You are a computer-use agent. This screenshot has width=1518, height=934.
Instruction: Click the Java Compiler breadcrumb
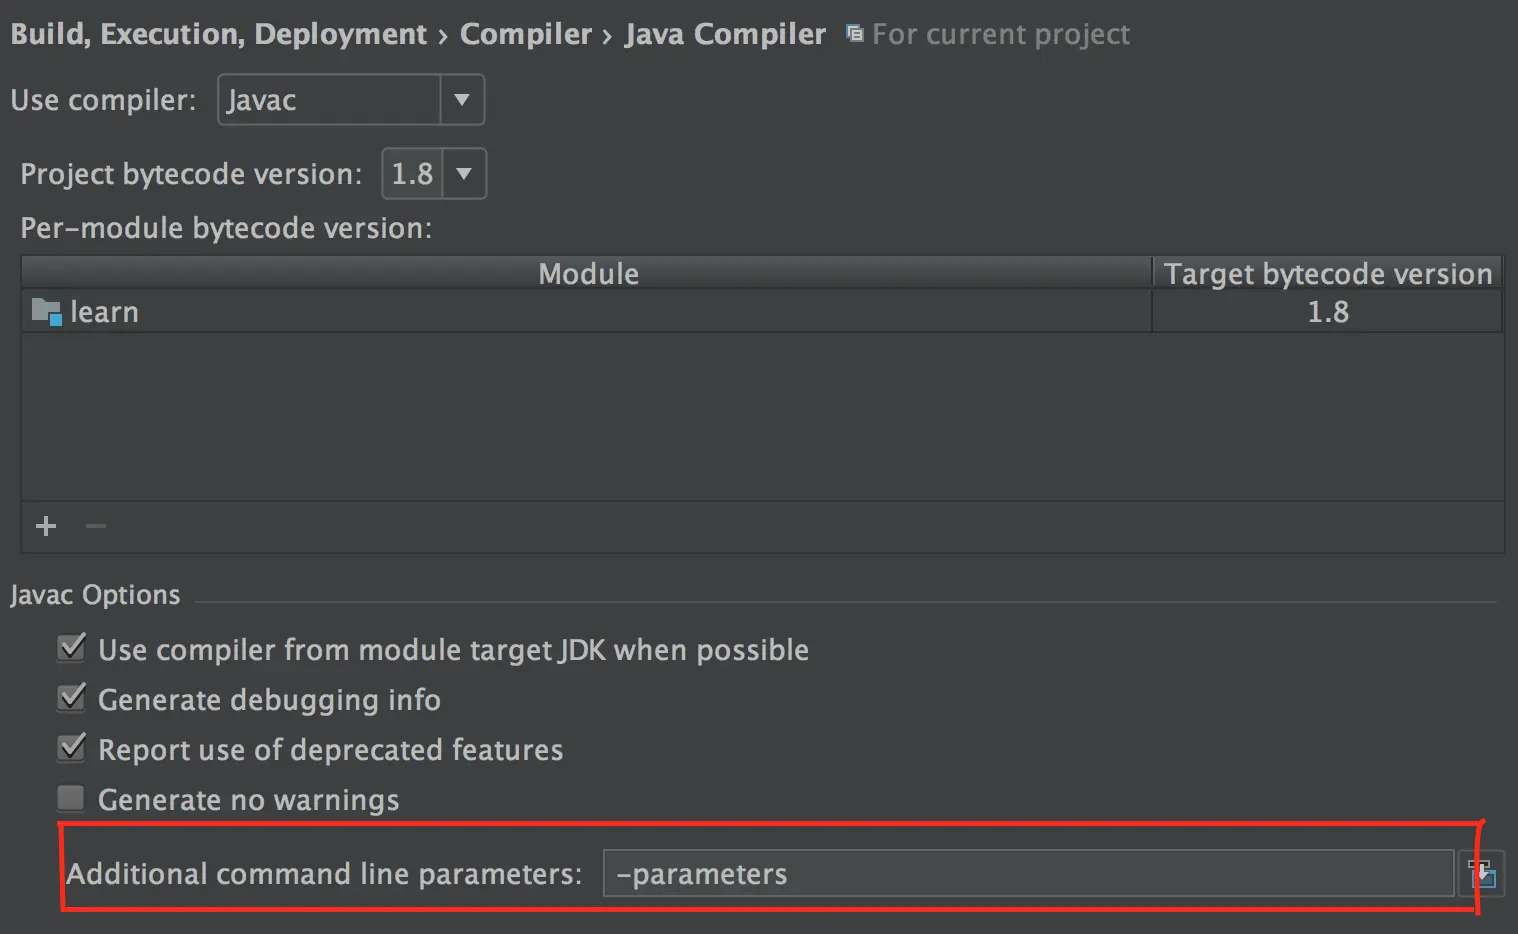tap(725, 34)
